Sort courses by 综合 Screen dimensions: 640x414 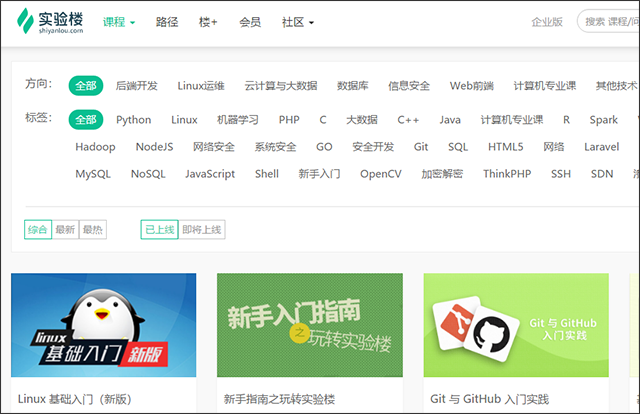38,229
